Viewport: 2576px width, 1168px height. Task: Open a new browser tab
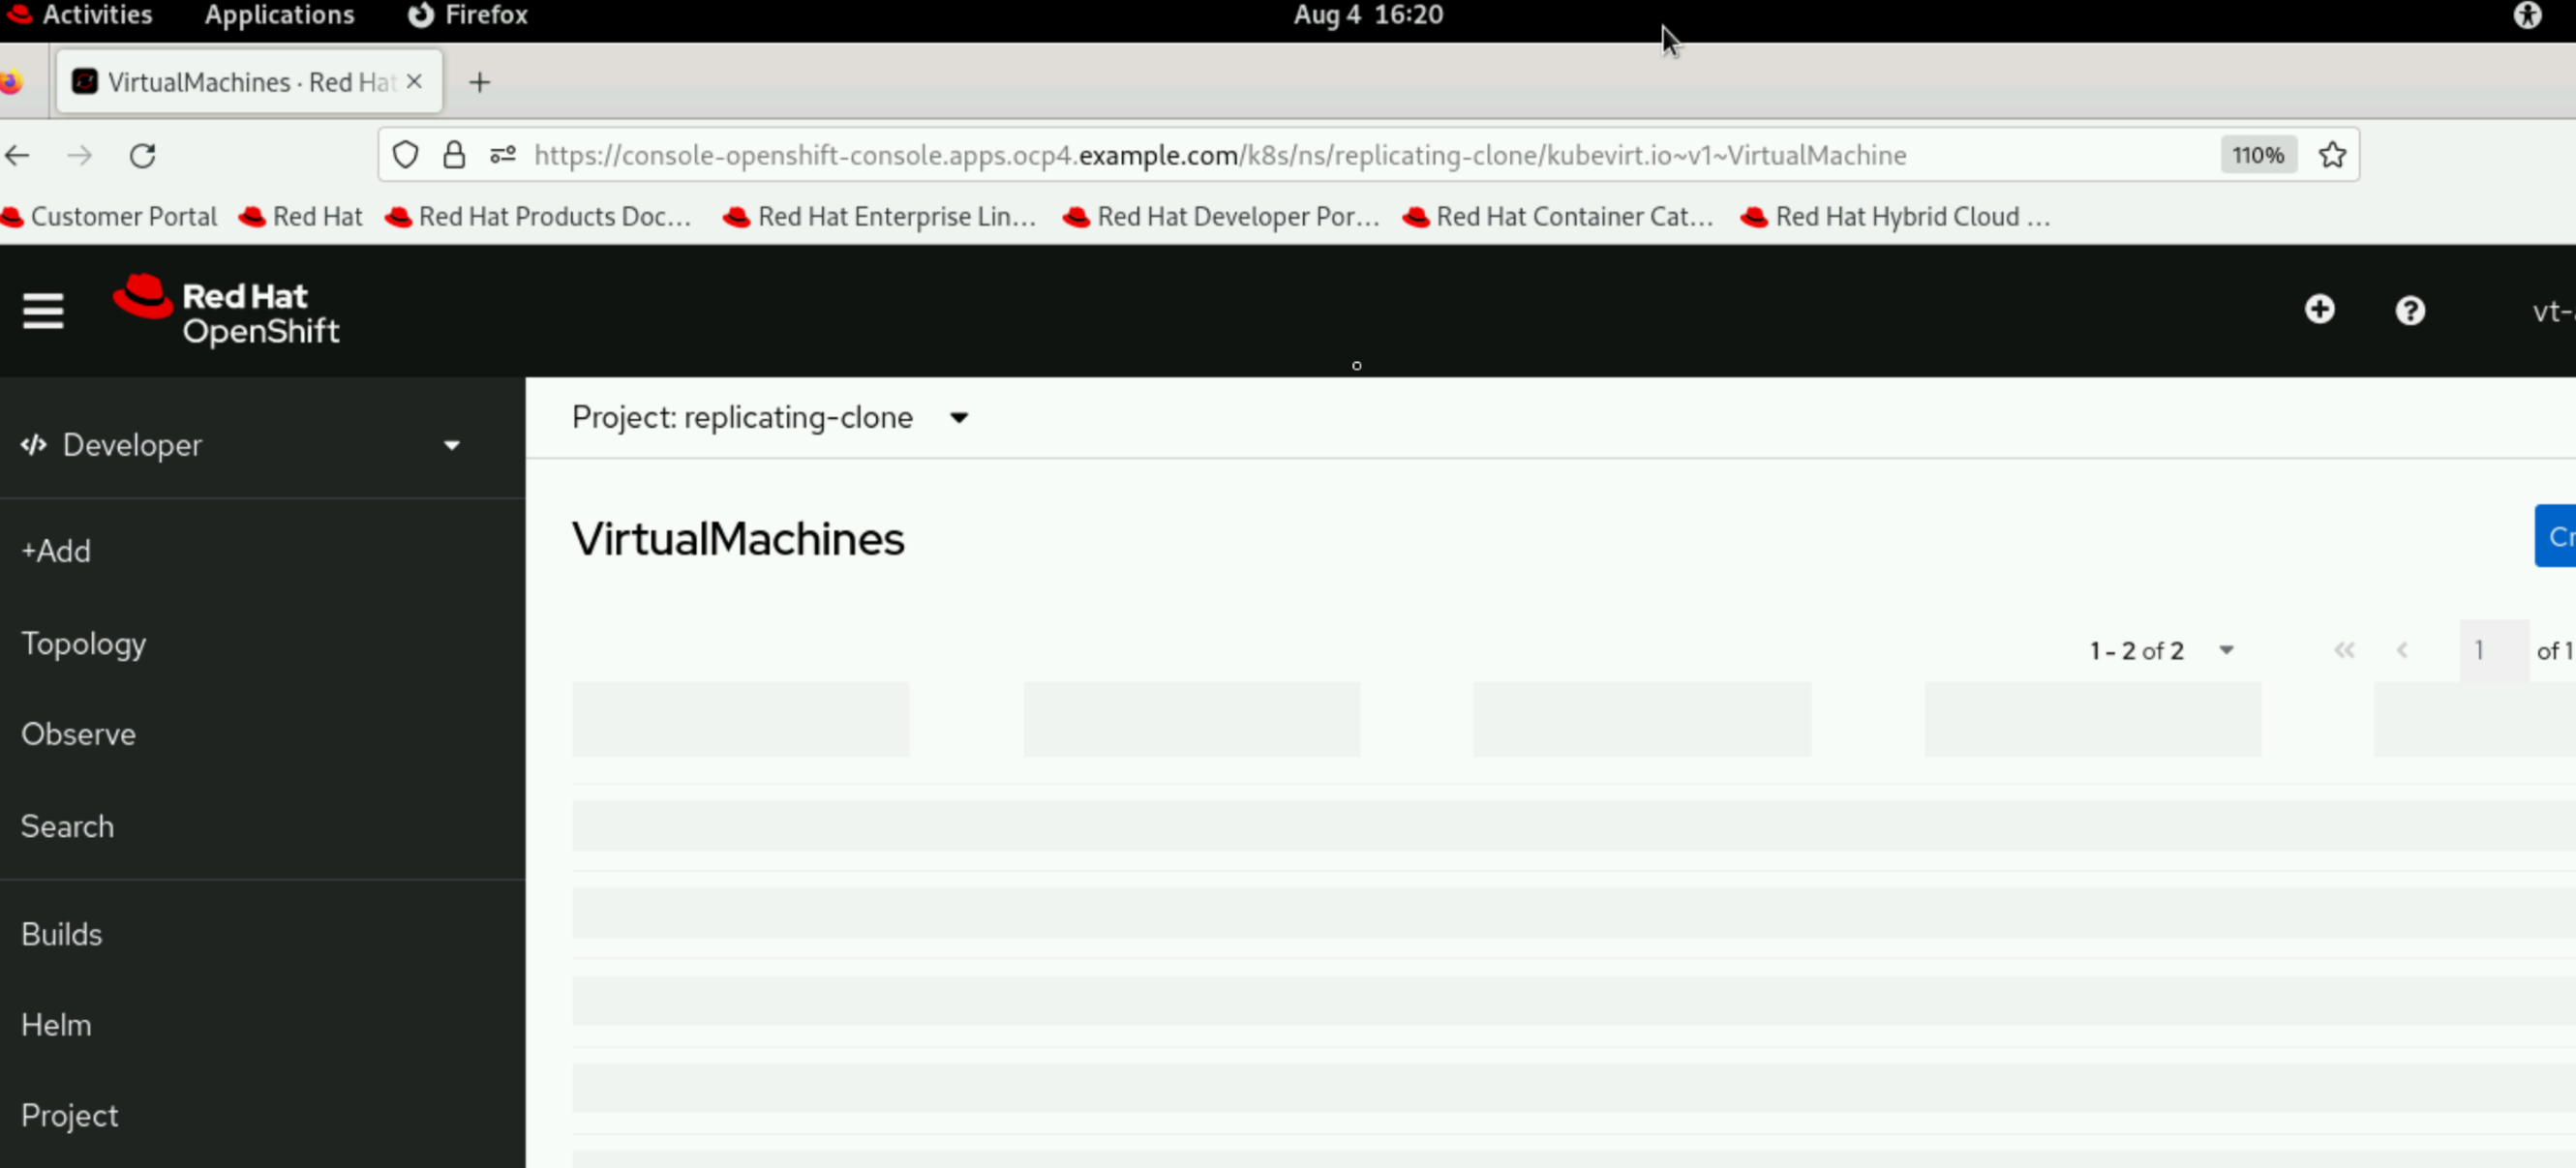click(479, 82)
